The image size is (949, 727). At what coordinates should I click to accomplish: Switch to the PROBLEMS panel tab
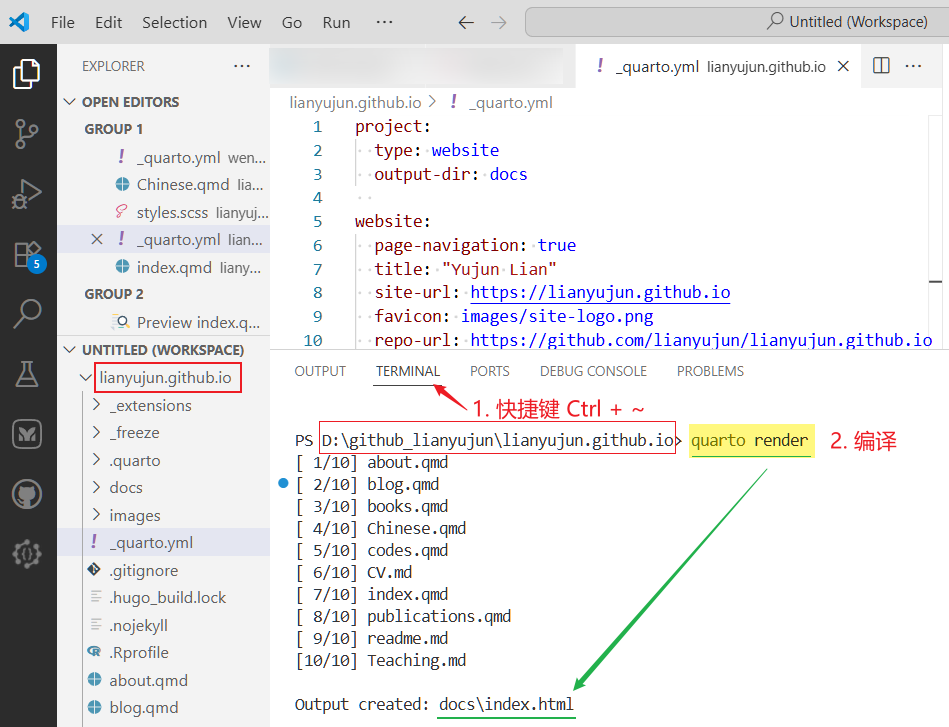(710, 371)
